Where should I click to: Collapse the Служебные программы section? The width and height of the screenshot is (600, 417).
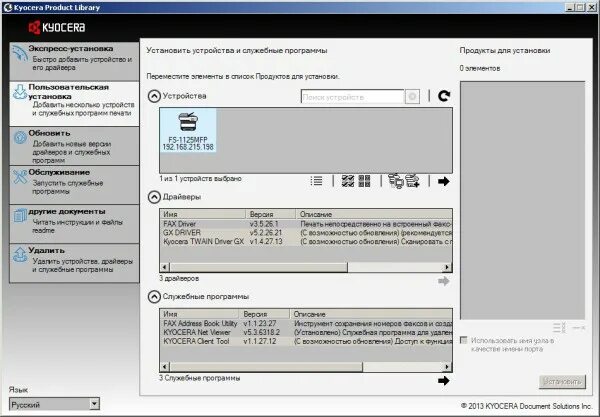pyautogui.click(x=154, y=297)
